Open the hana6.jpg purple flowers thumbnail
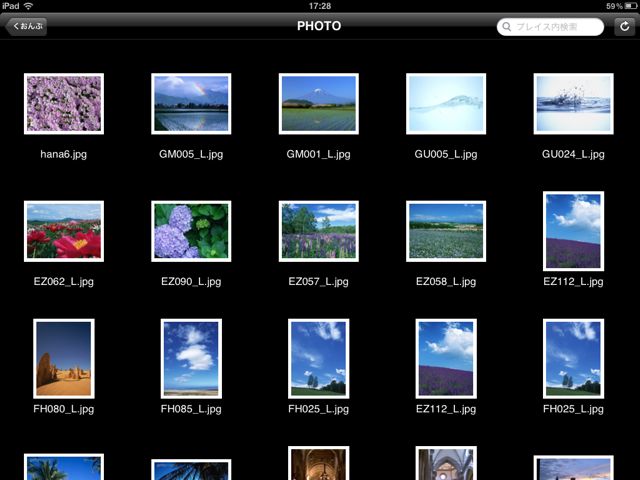640x480 pixels. coord(64,104)
